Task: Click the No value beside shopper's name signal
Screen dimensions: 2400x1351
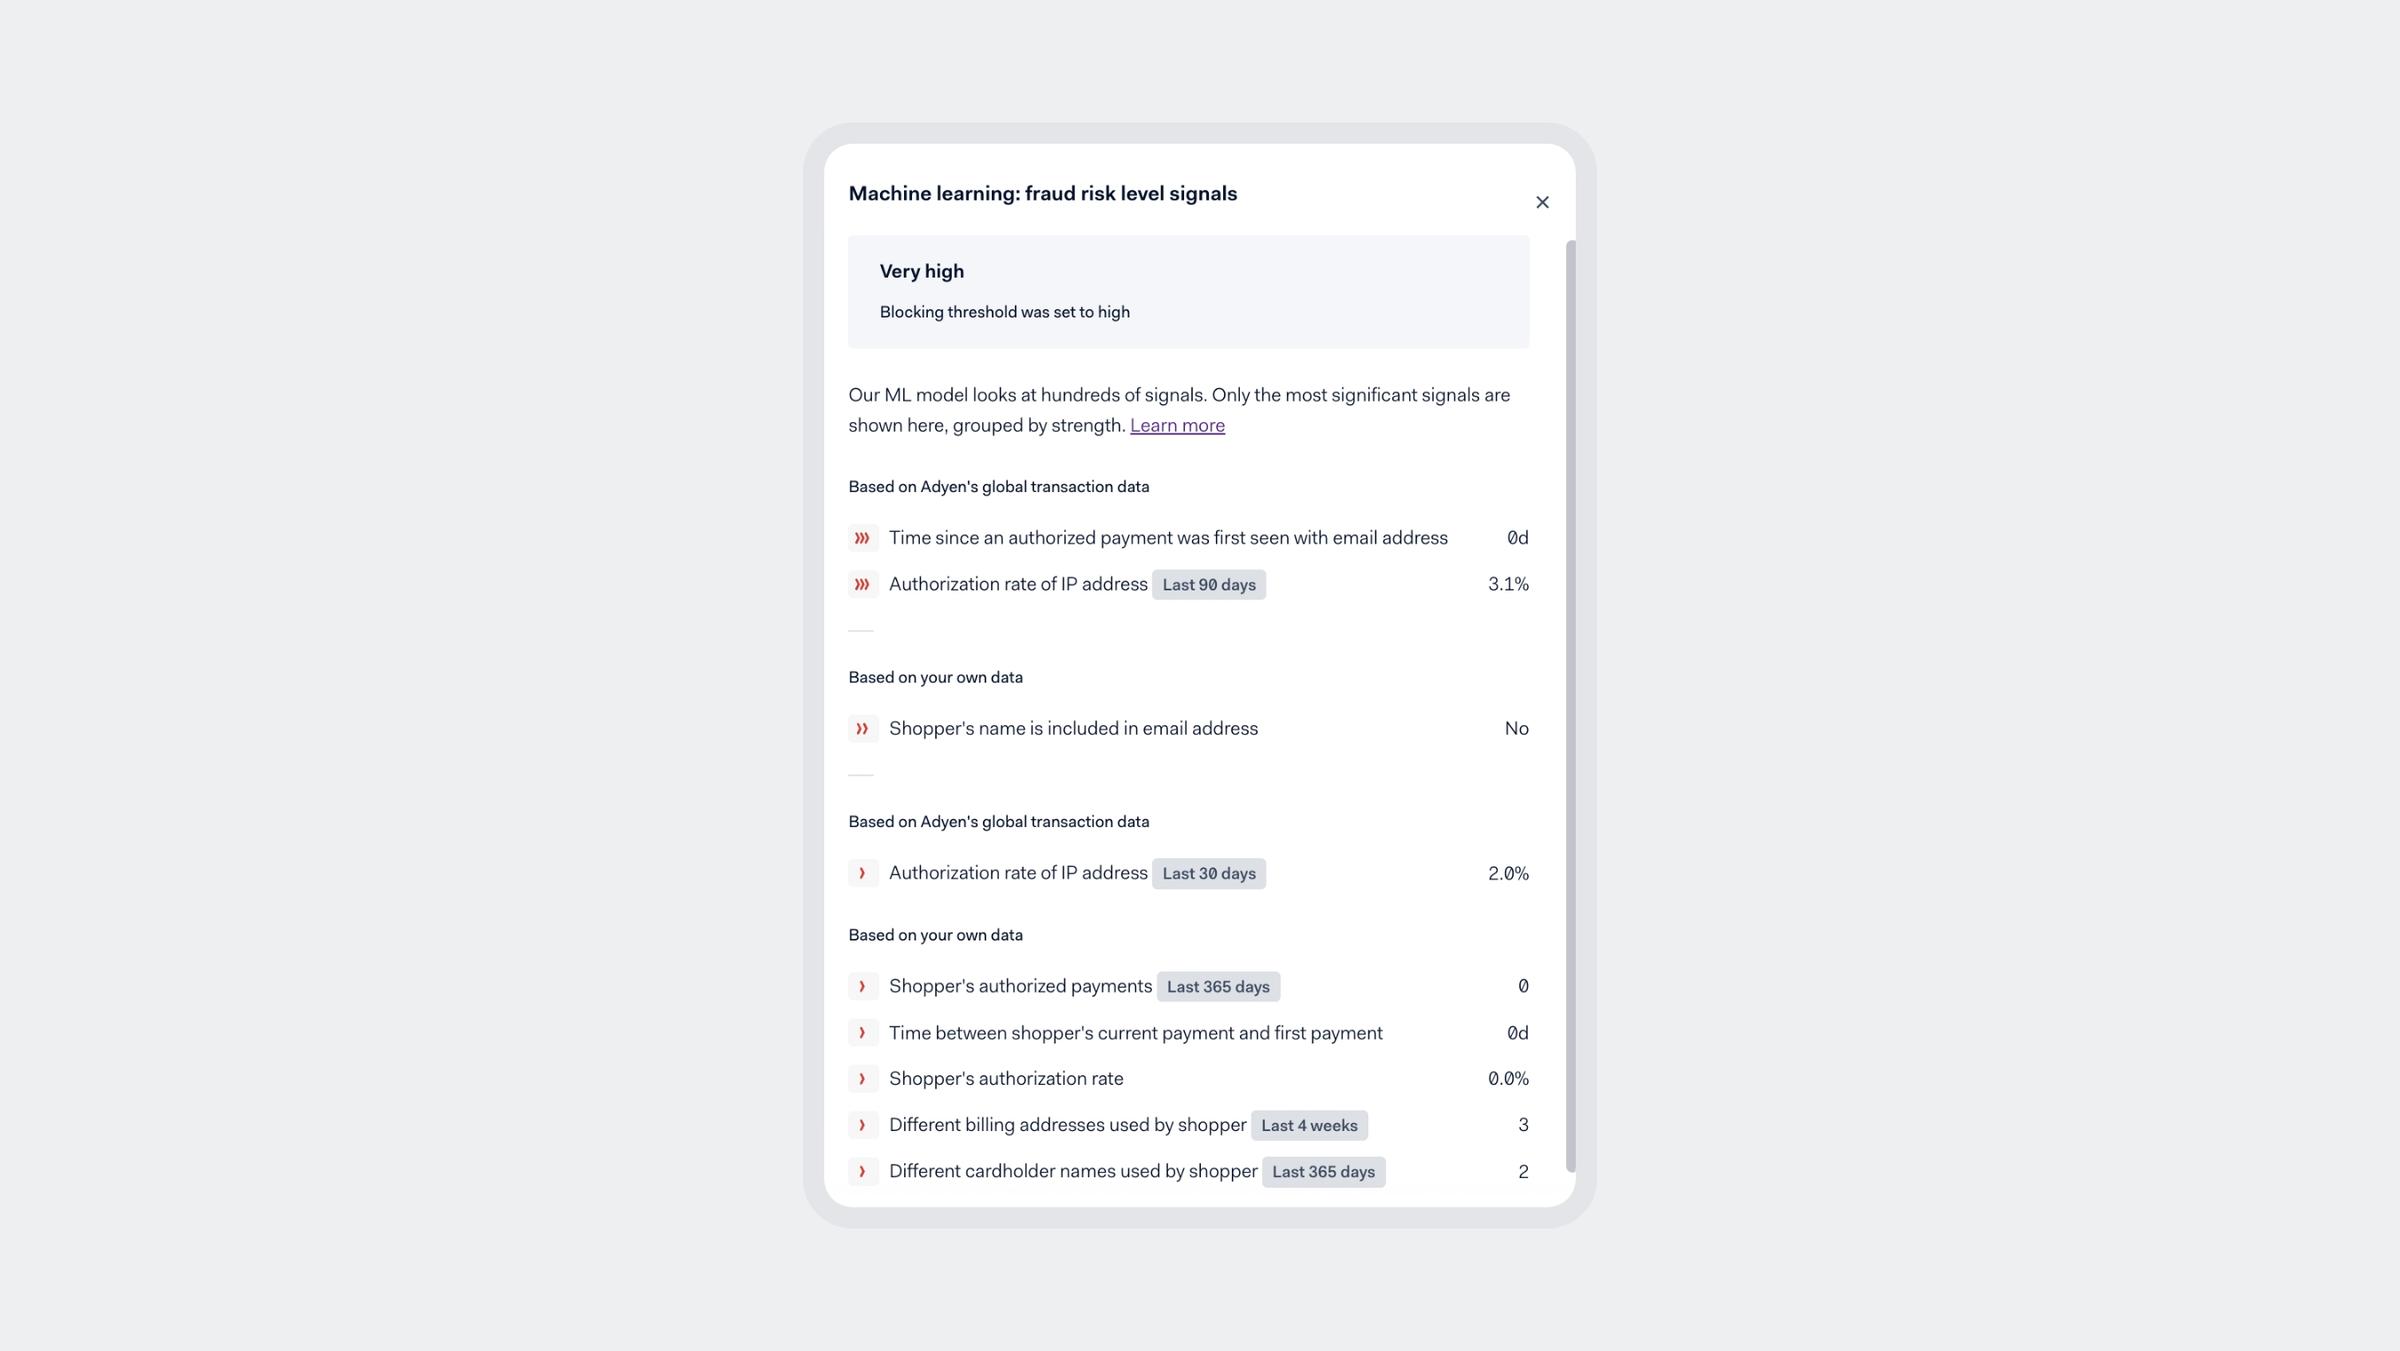Action: (1516, 728)
